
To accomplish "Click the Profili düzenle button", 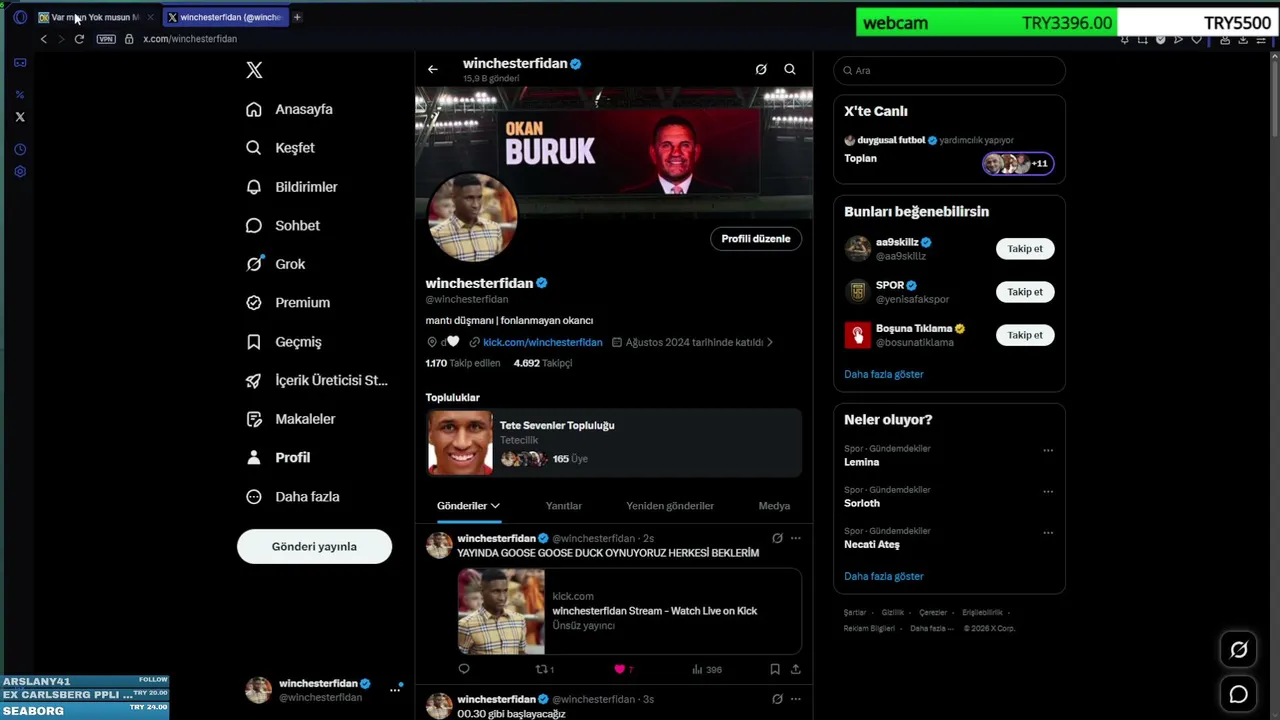I will point(756,239).
